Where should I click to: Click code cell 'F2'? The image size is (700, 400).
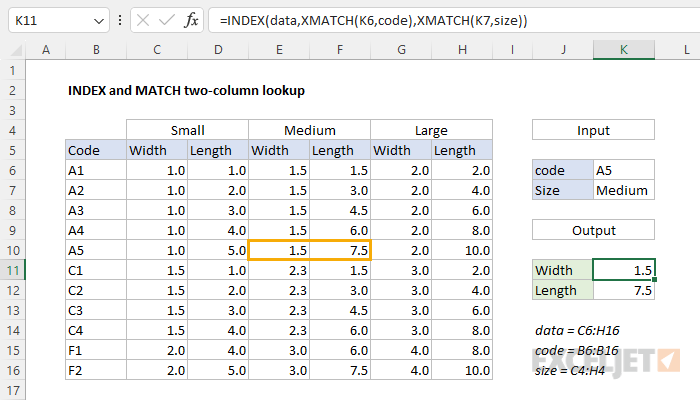click(96, 370)
